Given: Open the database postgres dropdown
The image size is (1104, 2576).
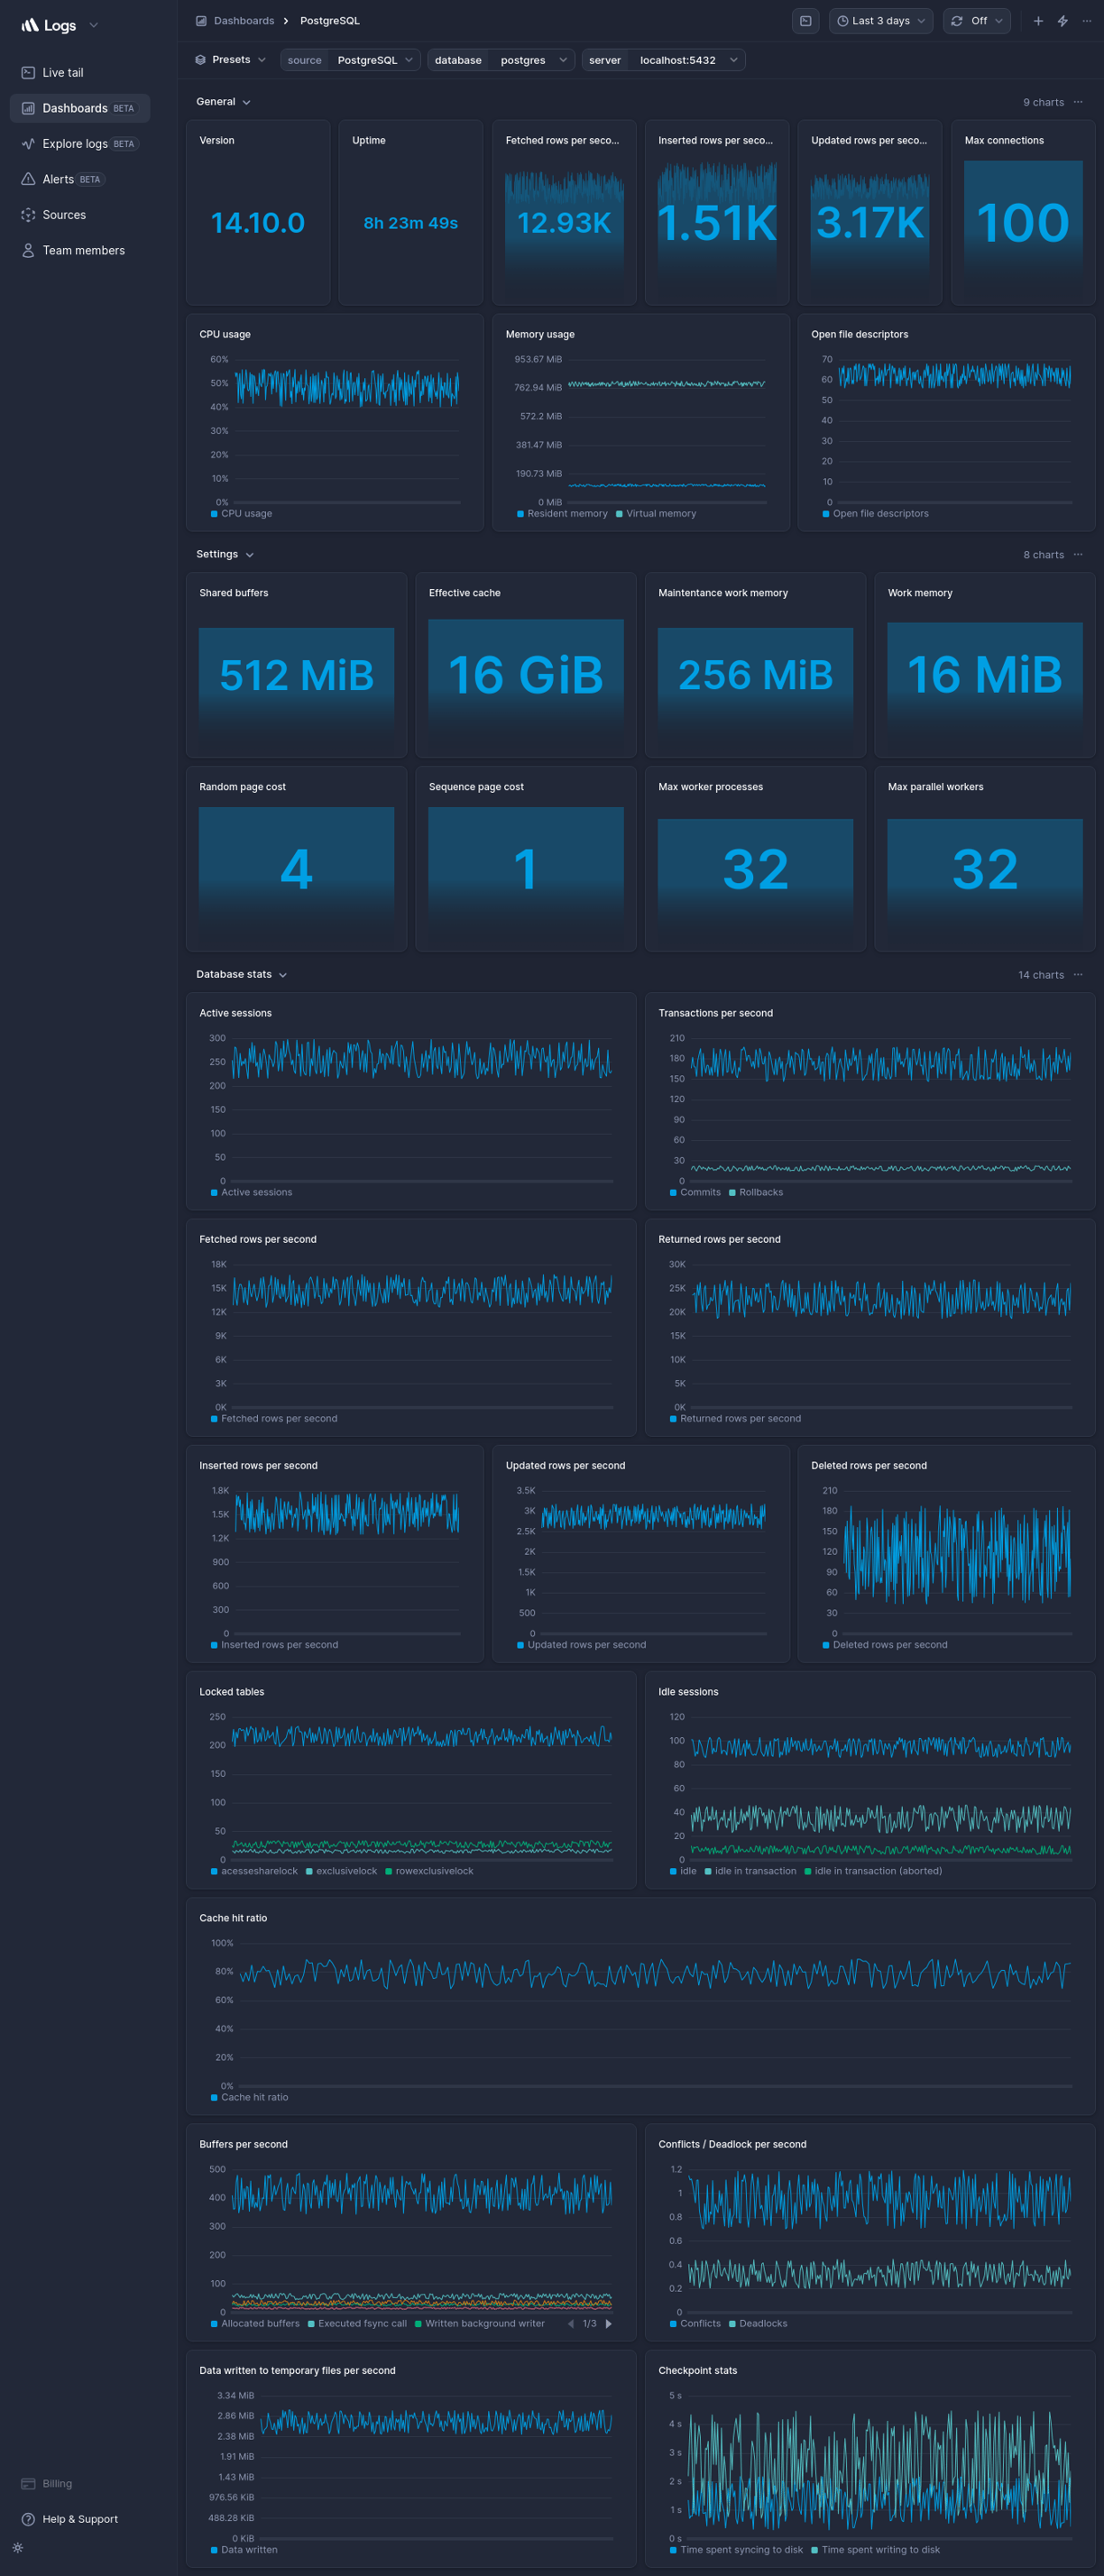Looking at the screenshot, I should pos(501,60).
